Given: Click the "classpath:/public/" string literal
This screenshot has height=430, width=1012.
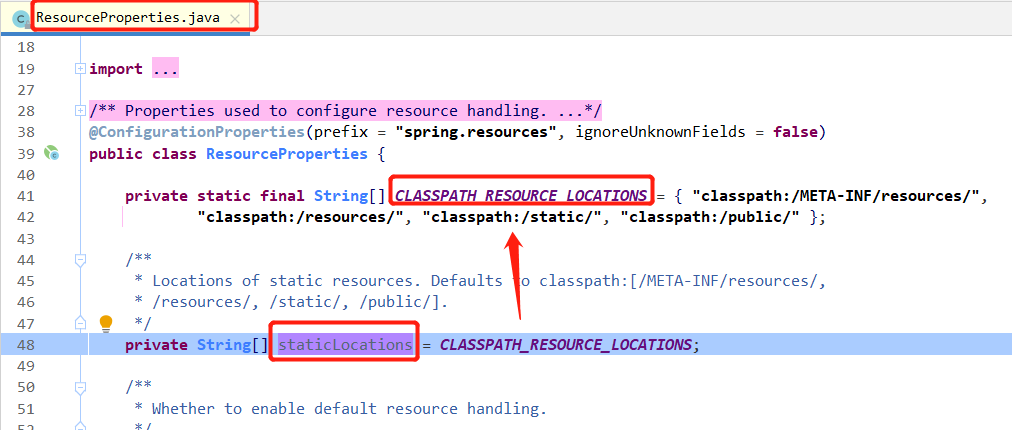Looking at the screenshot, I should 710,218.
